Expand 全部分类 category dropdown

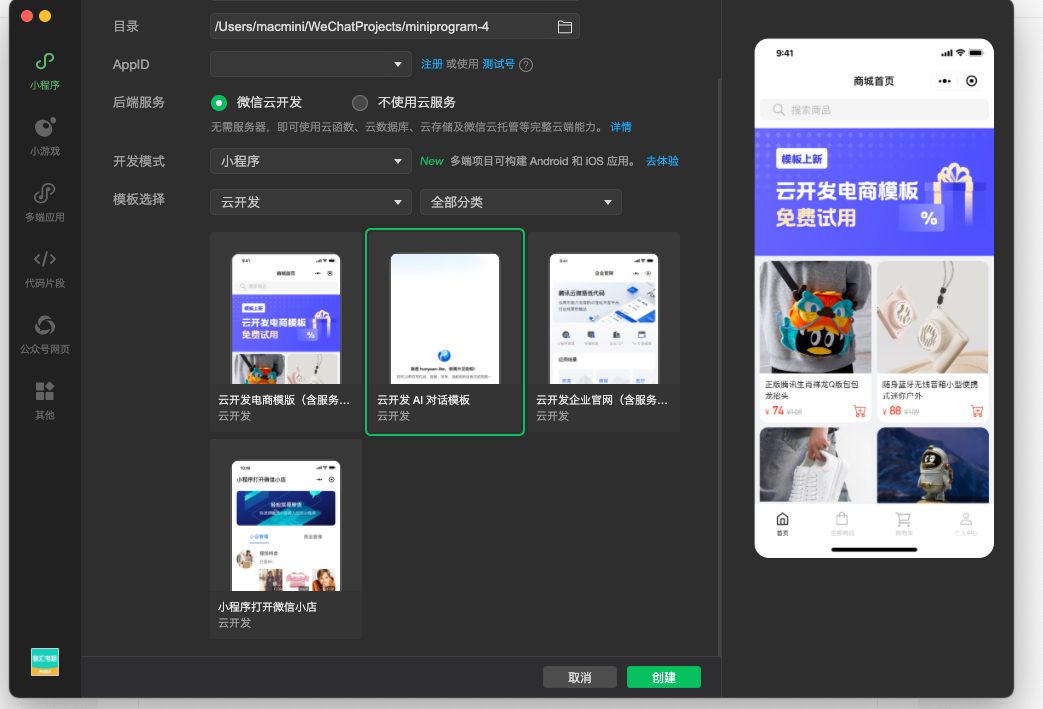point(521,202)
